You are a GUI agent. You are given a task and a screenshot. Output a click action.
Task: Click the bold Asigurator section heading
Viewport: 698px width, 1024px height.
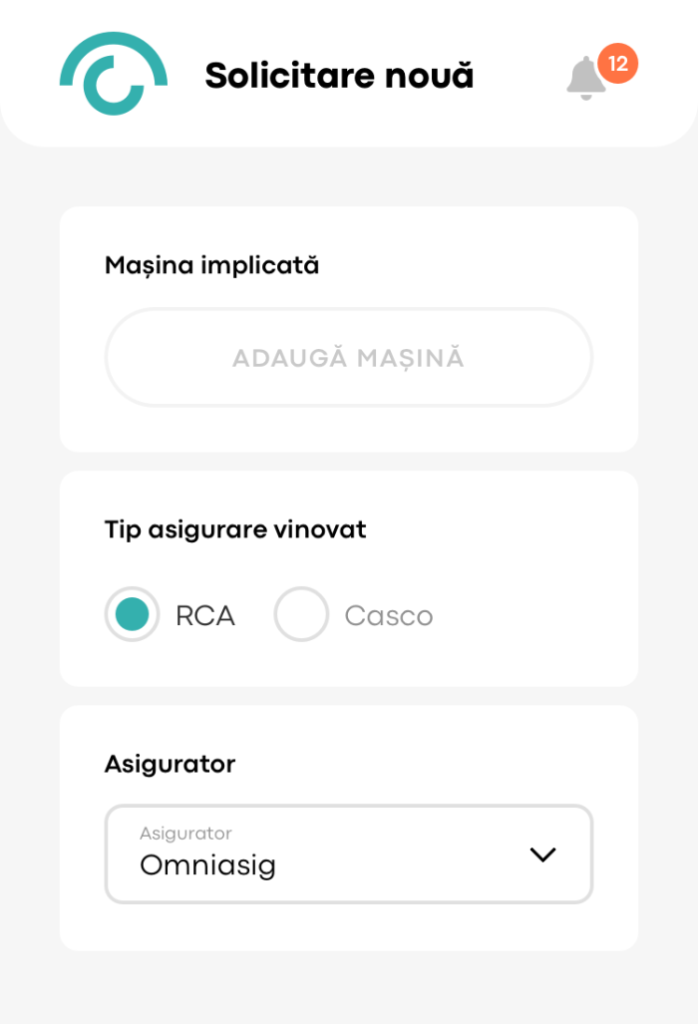[170, 764]
